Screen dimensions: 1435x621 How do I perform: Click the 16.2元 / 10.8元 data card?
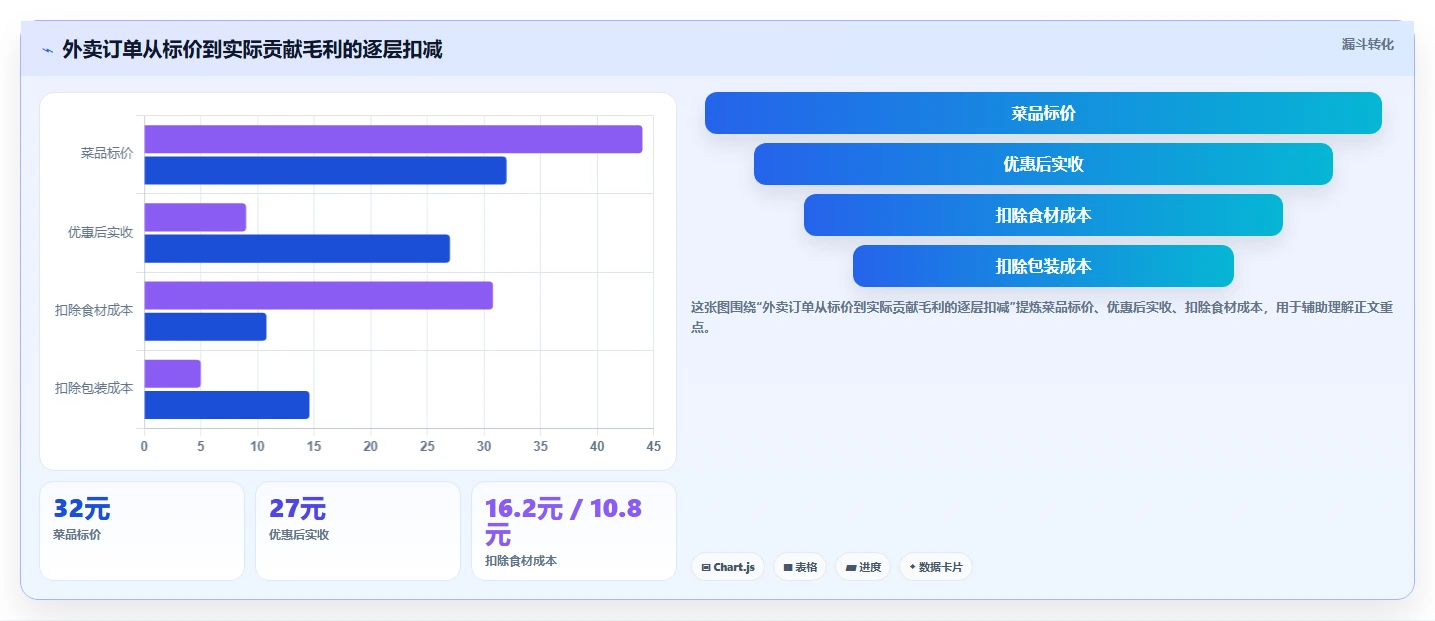(574, 531)
